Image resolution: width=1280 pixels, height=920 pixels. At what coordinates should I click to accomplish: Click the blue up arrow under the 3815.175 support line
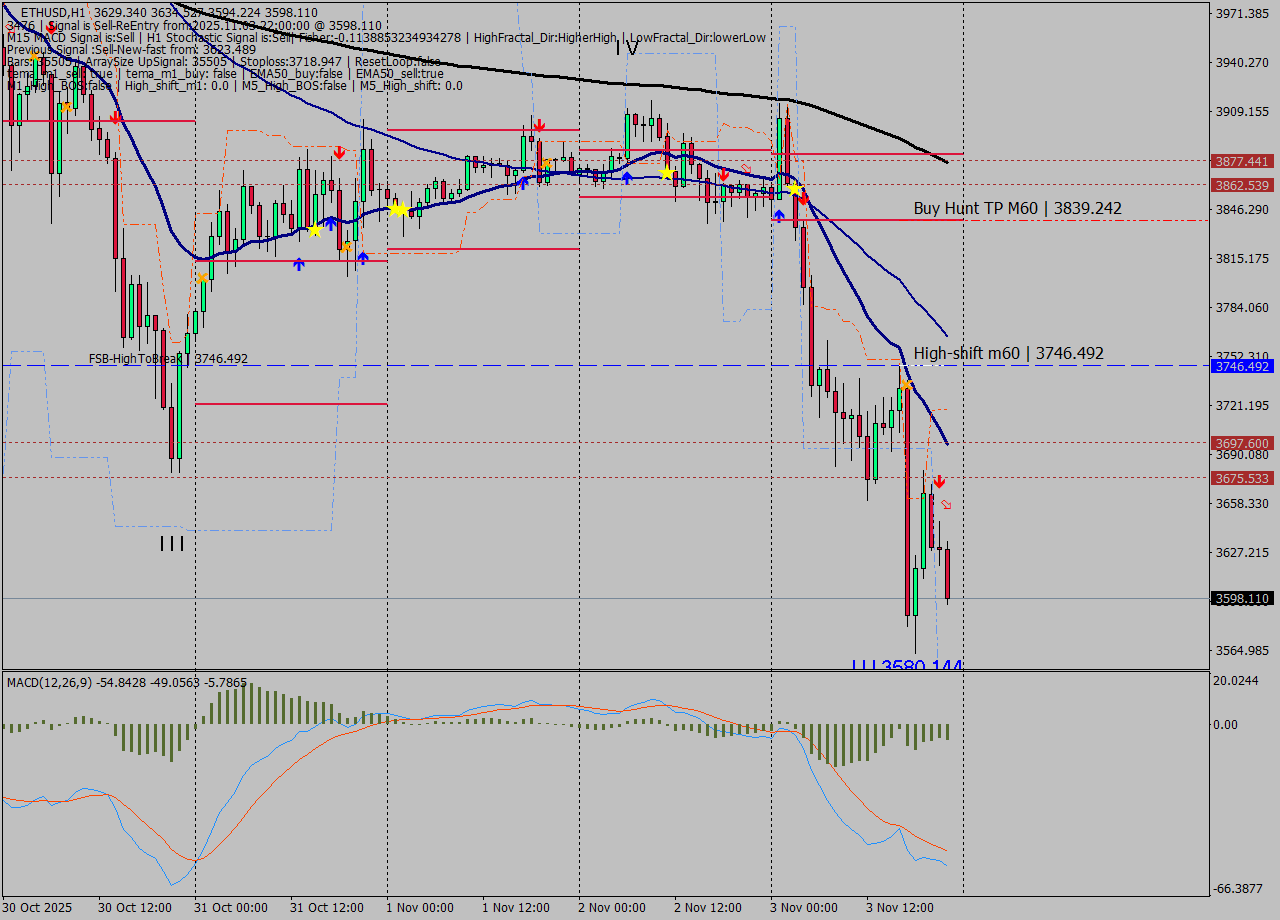[299, 263]
